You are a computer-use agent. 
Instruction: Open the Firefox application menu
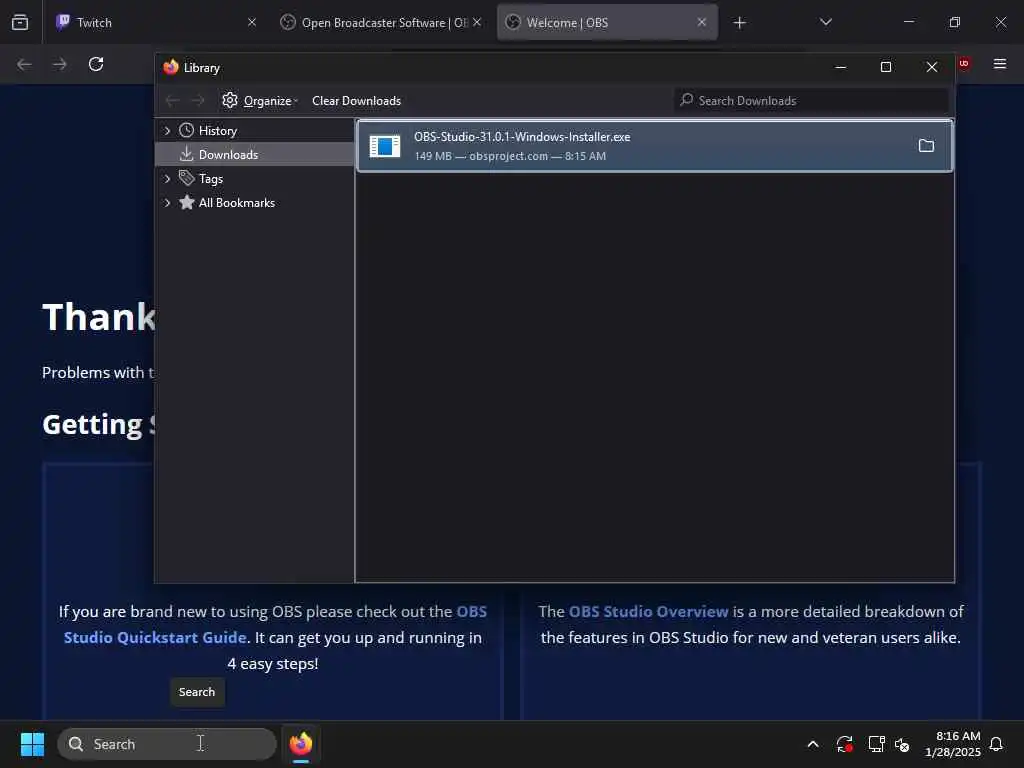1000,63
